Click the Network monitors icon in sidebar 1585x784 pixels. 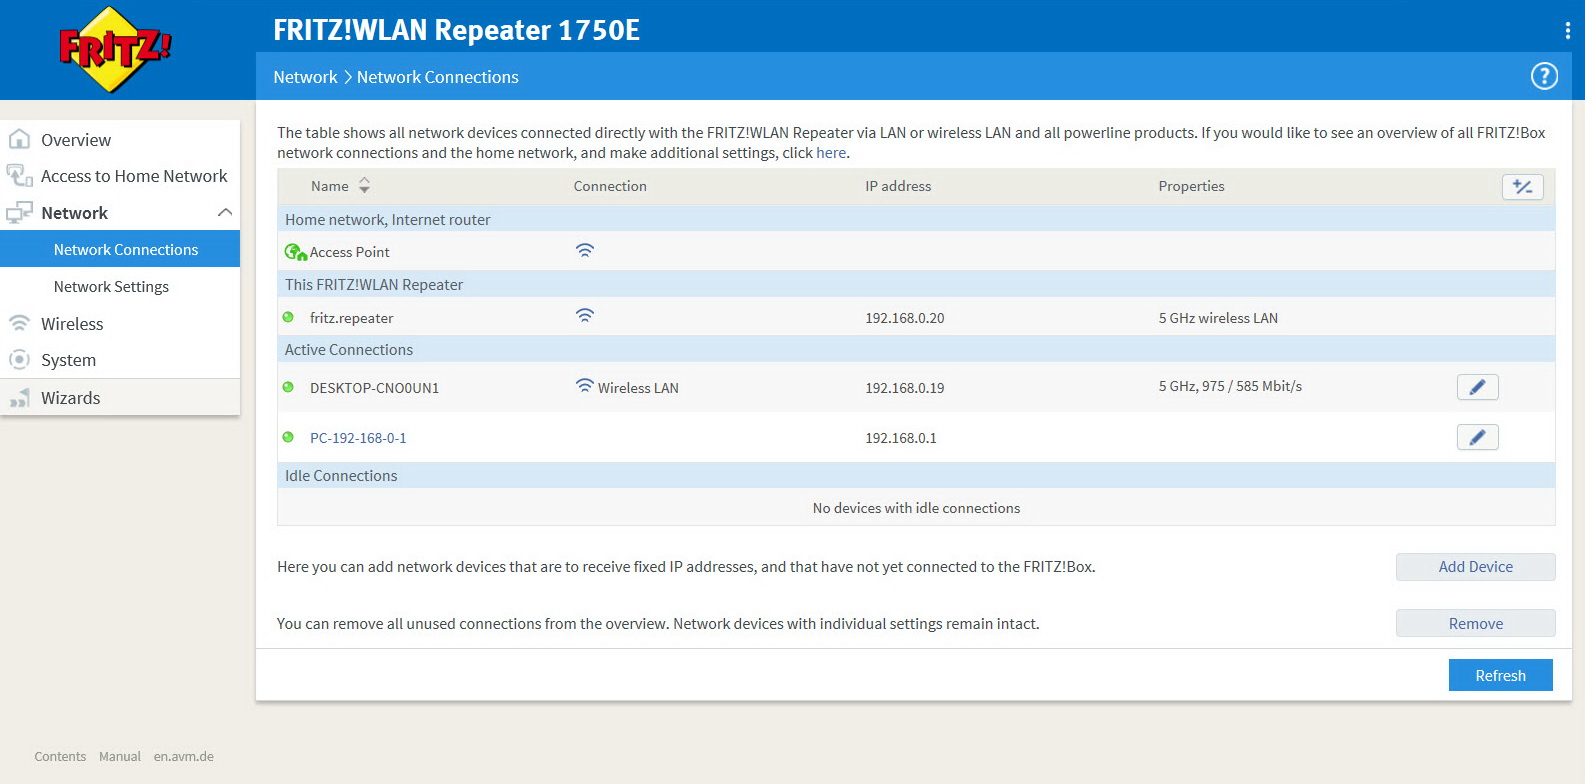(19, 212)
